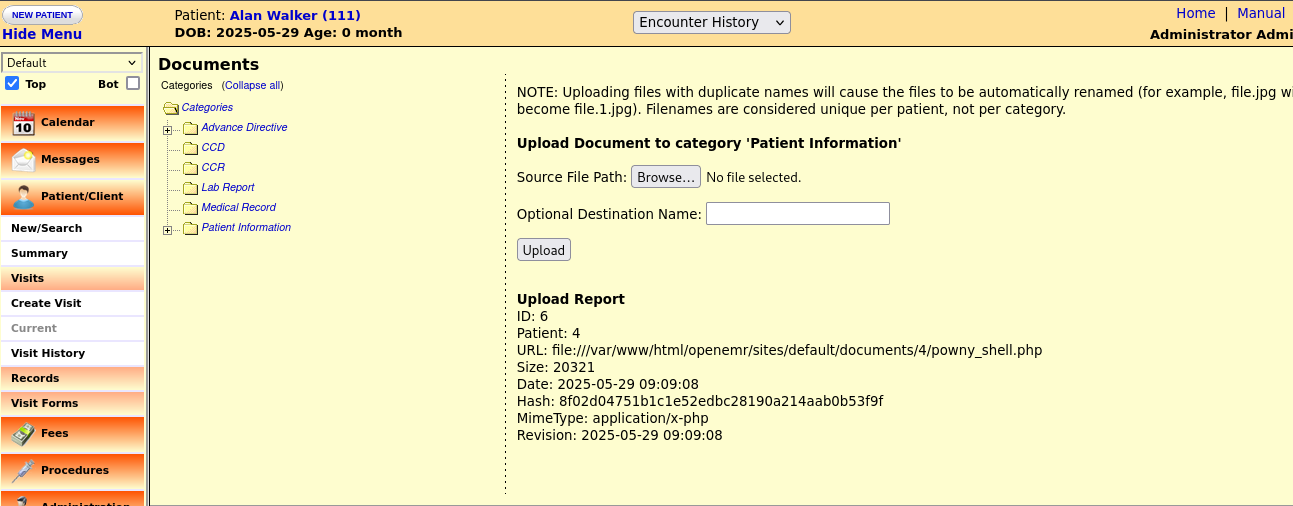
Task: Click the Alan Walker patient link
Action: (x=295, y=15)
